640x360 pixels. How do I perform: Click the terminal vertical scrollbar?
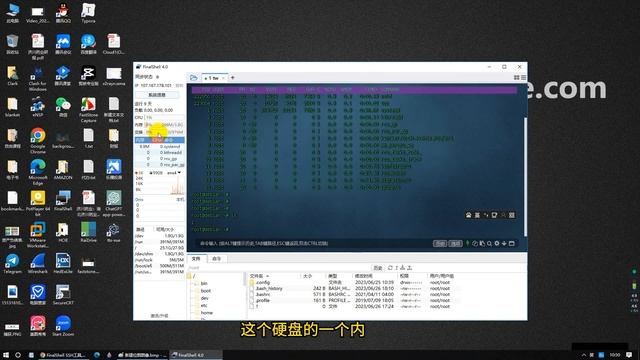click(525, 176)
